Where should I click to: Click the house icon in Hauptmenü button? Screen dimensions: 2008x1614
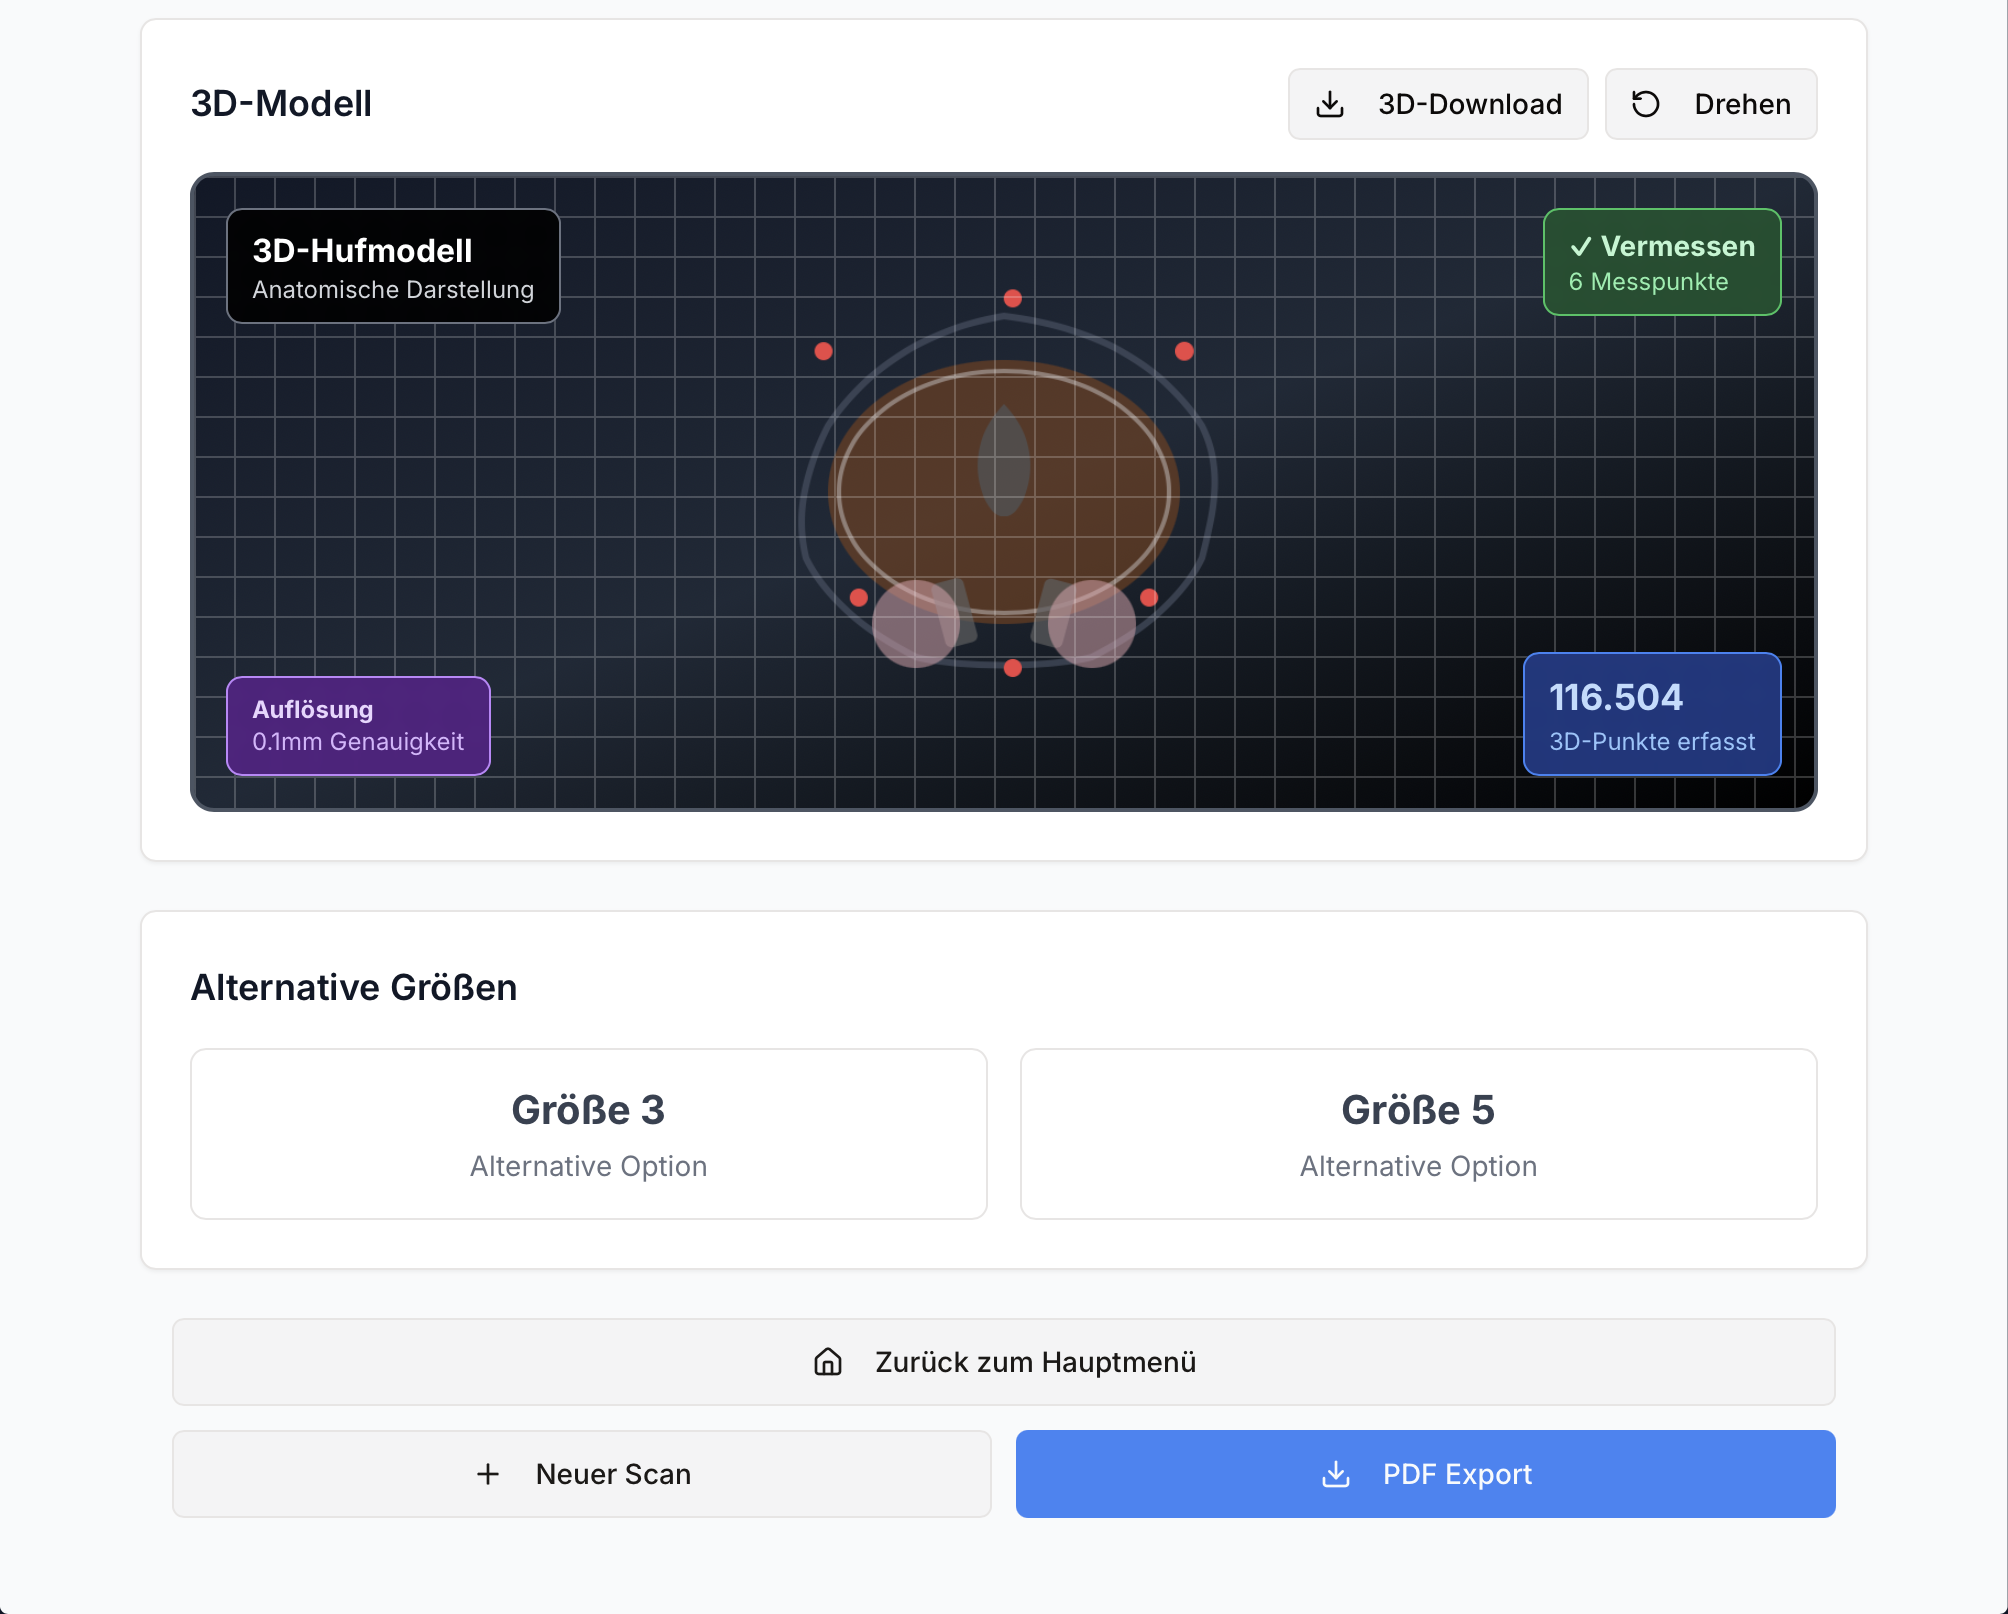(x=827, y=1362)
